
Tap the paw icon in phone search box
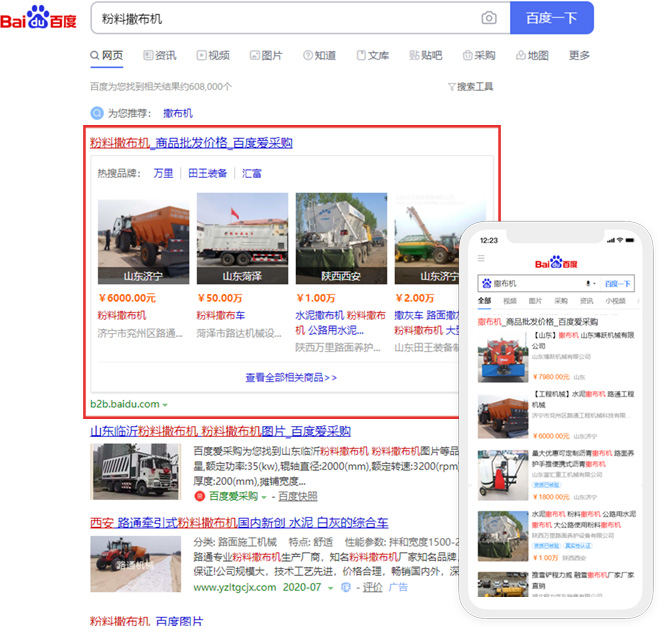click(487, 283)
